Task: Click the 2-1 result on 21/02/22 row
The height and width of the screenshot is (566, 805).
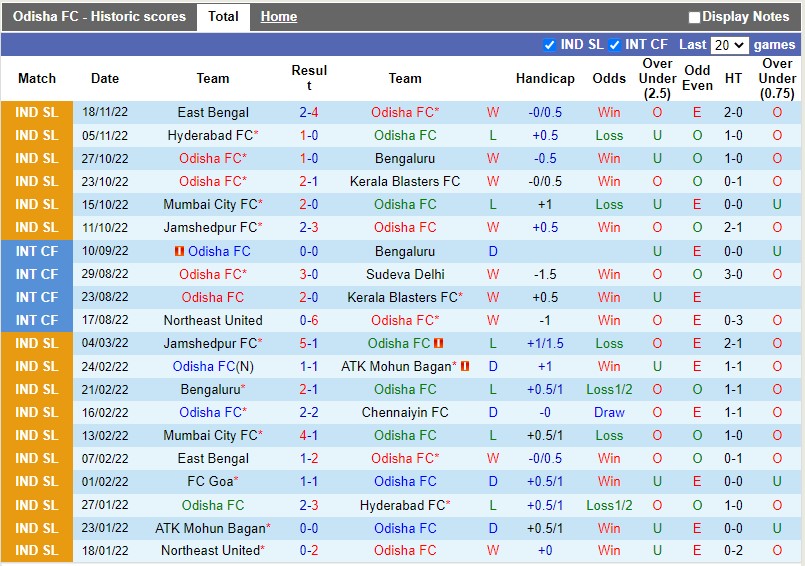Action: click(x=309, y=389)
